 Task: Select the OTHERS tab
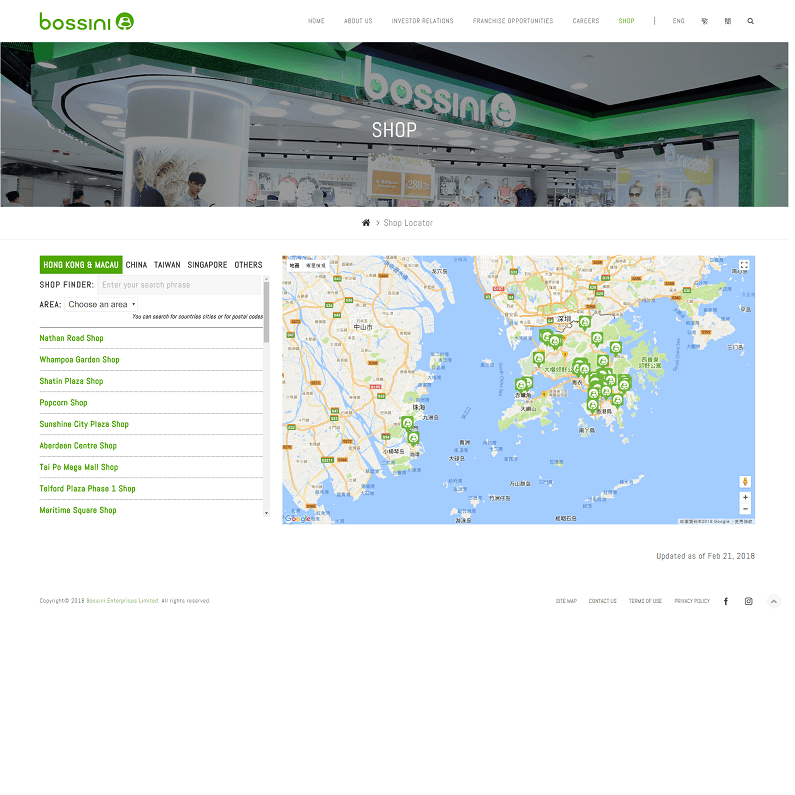tap(248, 265)
